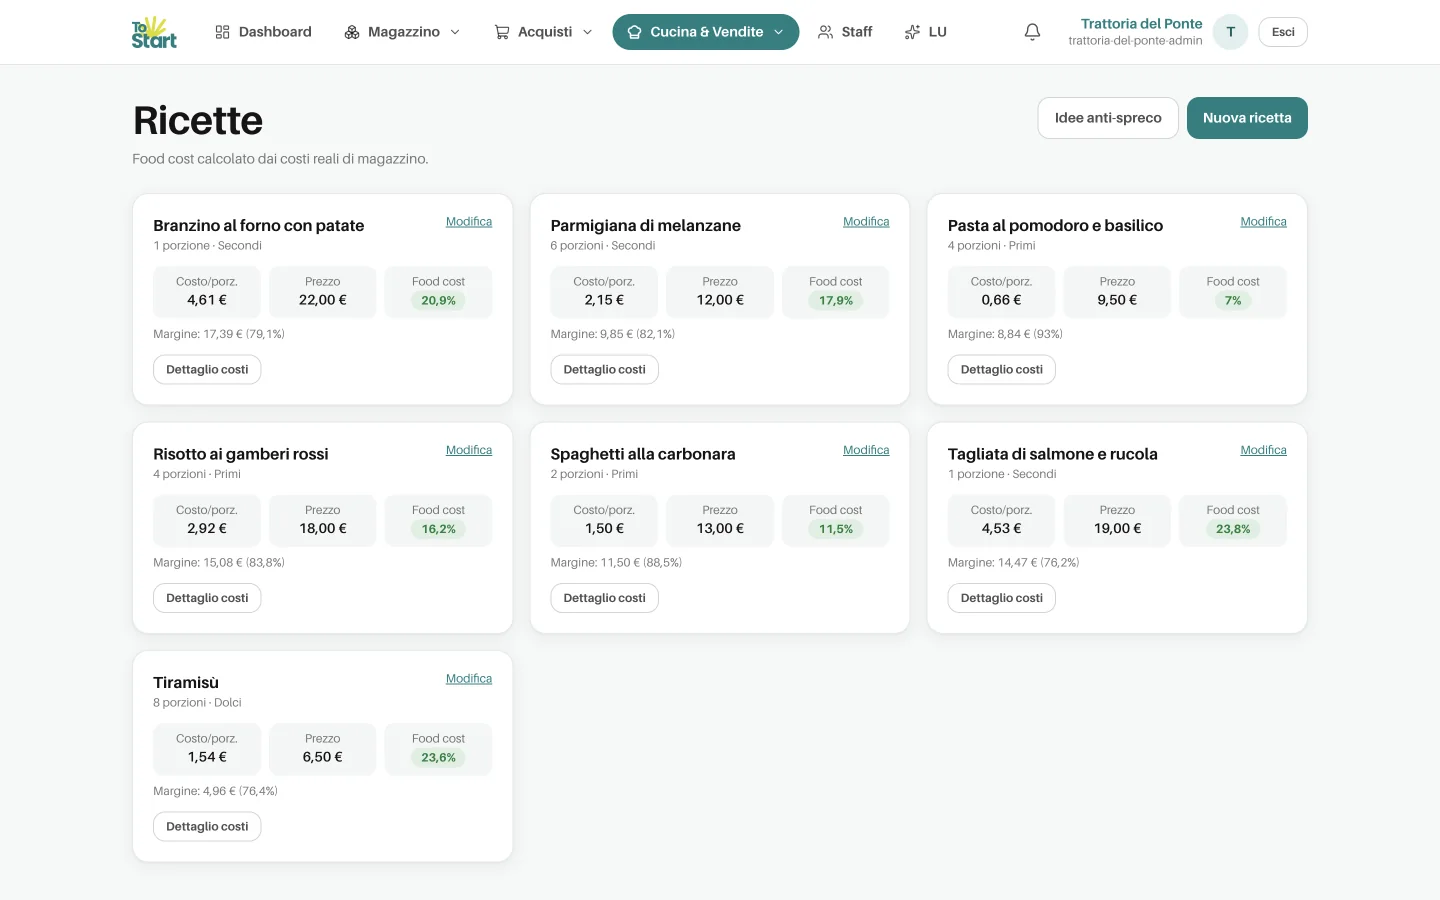Edit the Risotto ai gamberi rossi recipe
Image resolution: width=1440 pixels, height=900 pixels.
[469, 450]
